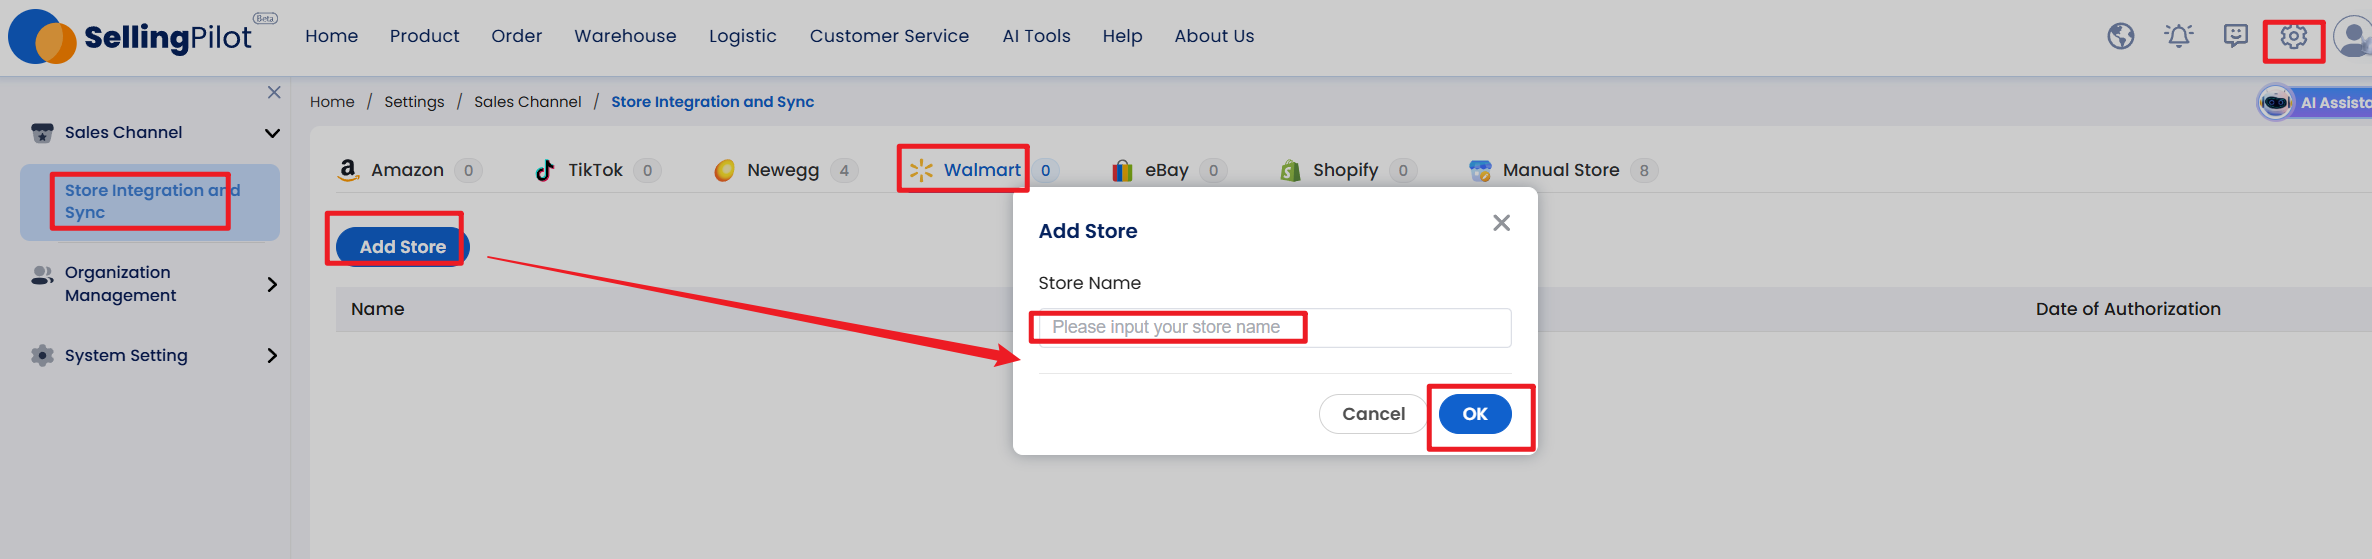Open the About Us menu

click(x=1214, y=36)
